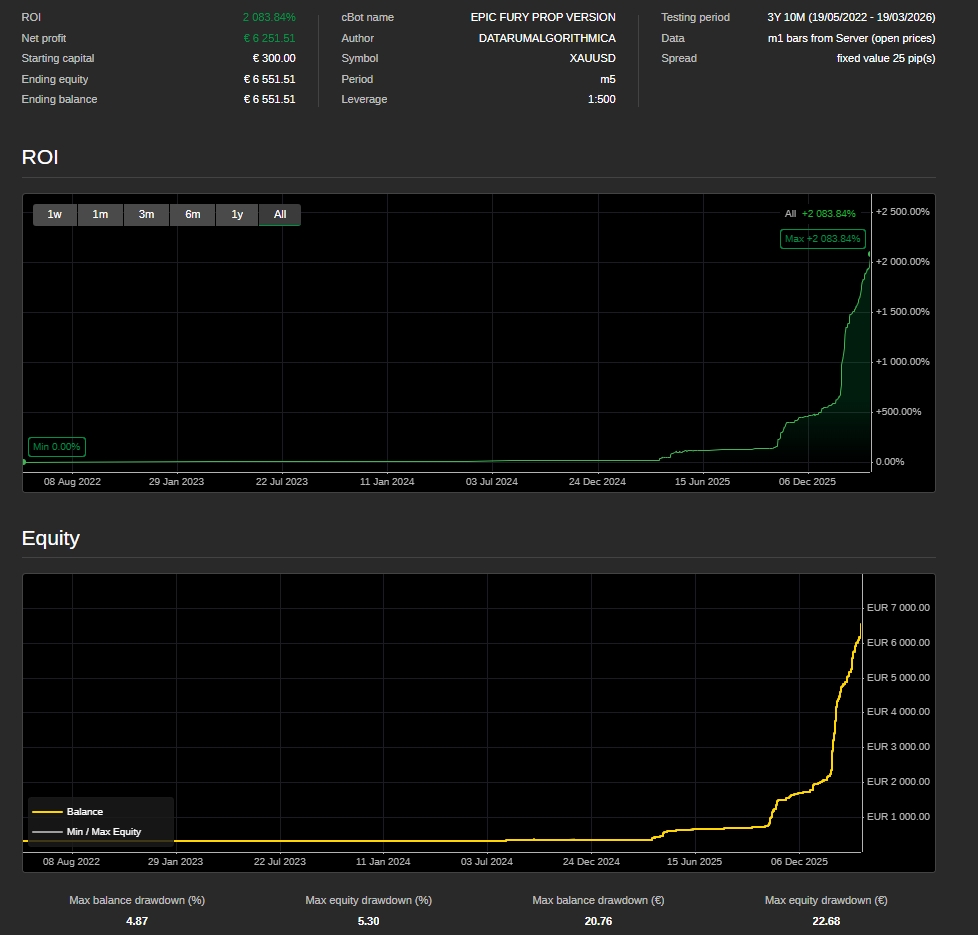The width and height of the screenshot is (978, 935).
Task: Click the green start dot on ROI chart
Action: coord(24,462)
